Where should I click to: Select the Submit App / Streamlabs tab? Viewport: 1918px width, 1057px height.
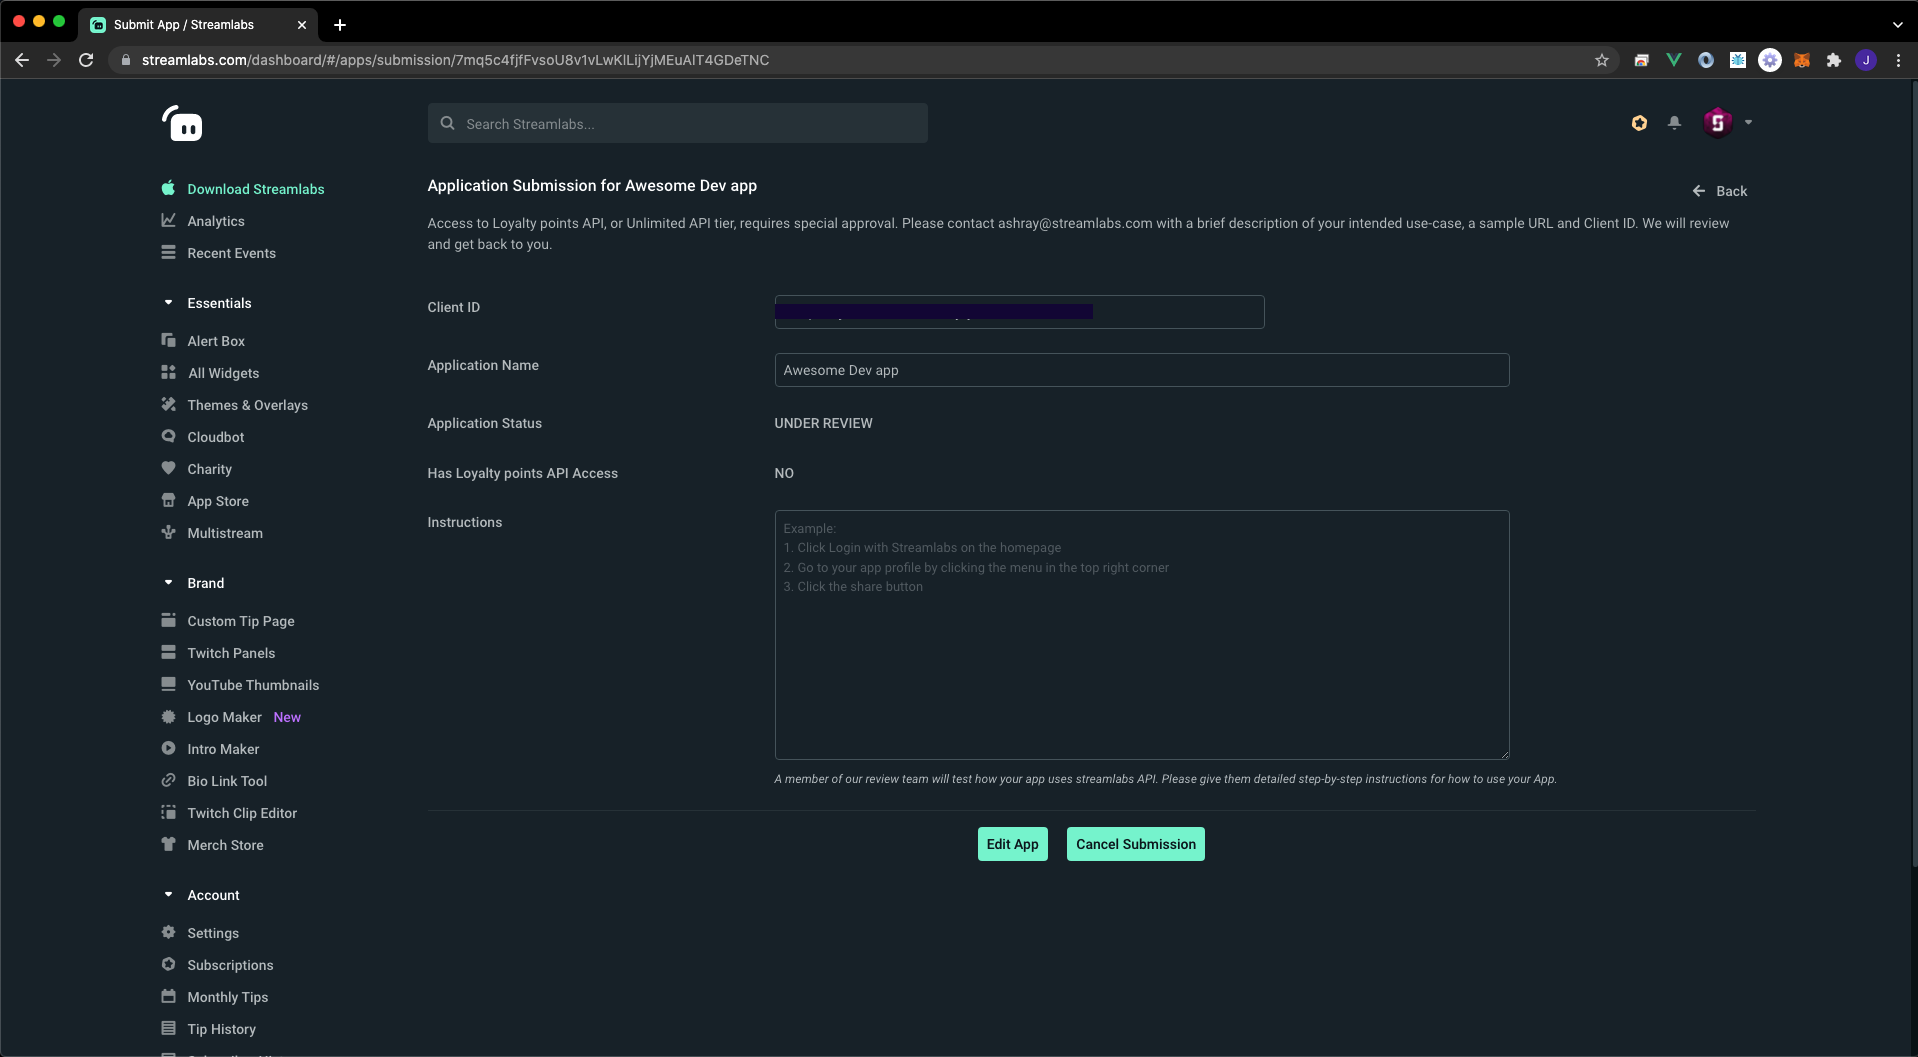click(x=198, y=24)
